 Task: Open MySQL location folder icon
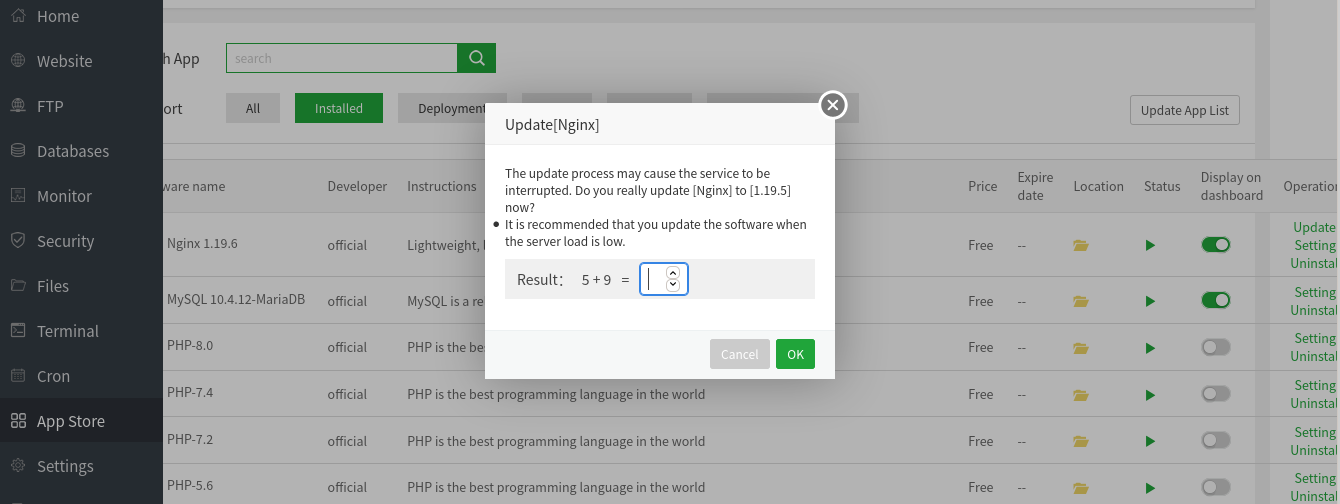[1081, 301]
